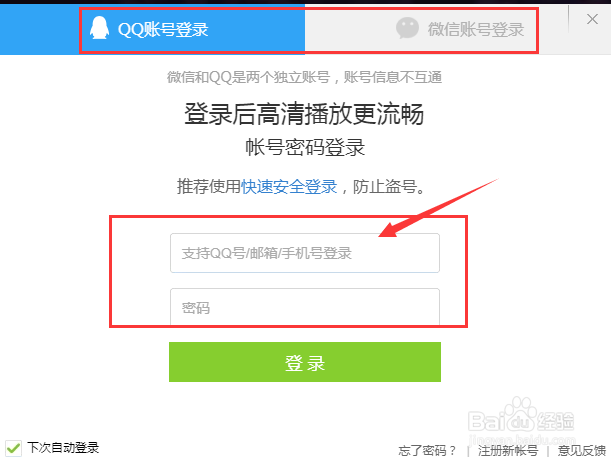
Task: Untick the green 下次自动登录 checkmark box
Action: [13, 448]
